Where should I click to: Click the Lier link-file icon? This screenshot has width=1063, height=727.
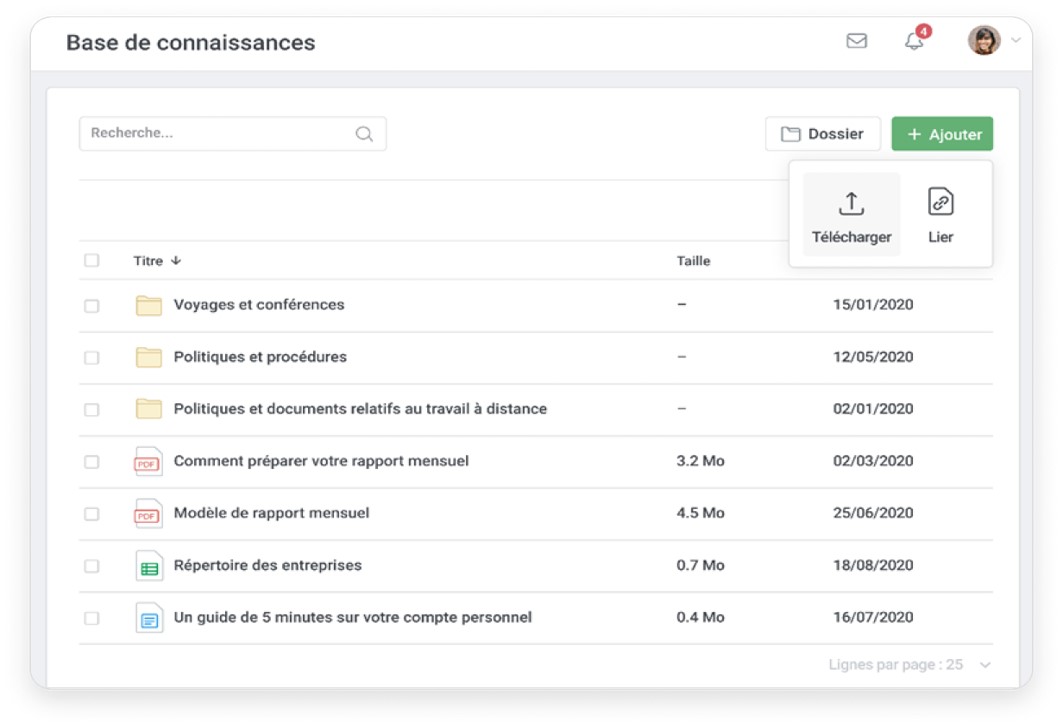[x=940, y=202]
